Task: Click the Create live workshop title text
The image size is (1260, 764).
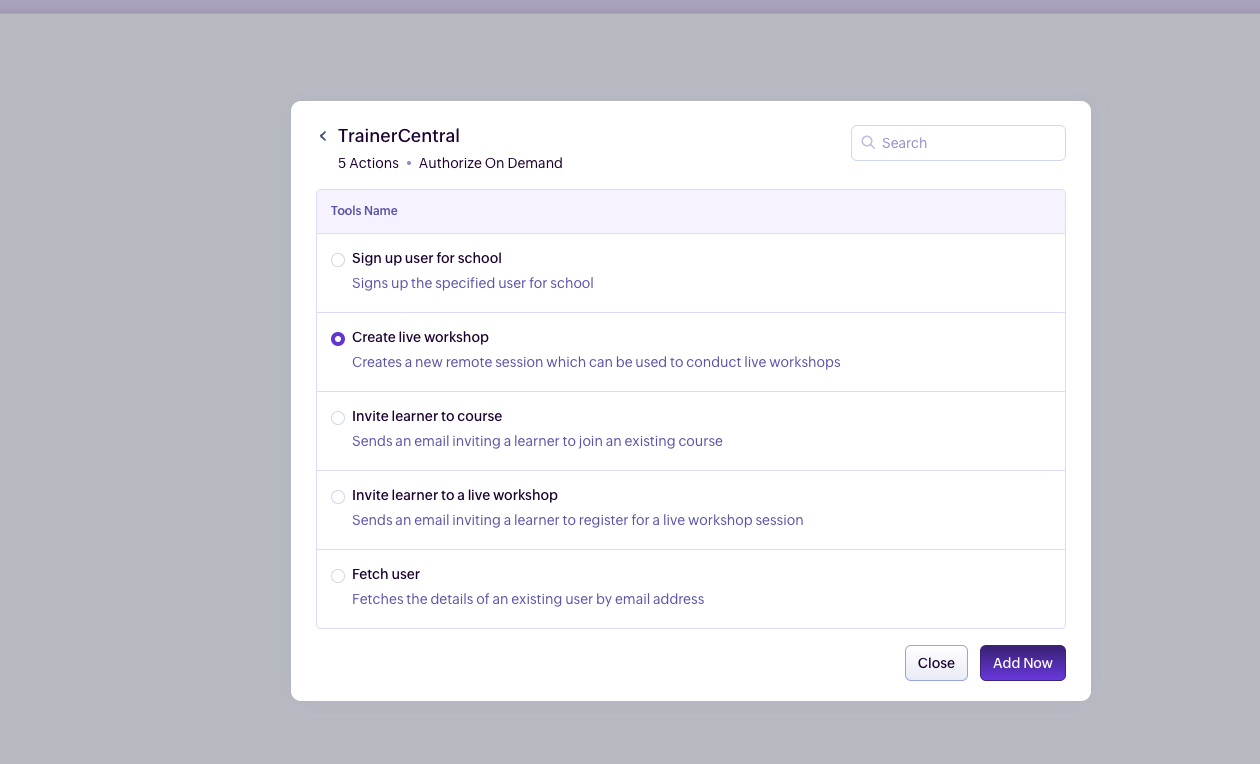Action: coord(420,337)
